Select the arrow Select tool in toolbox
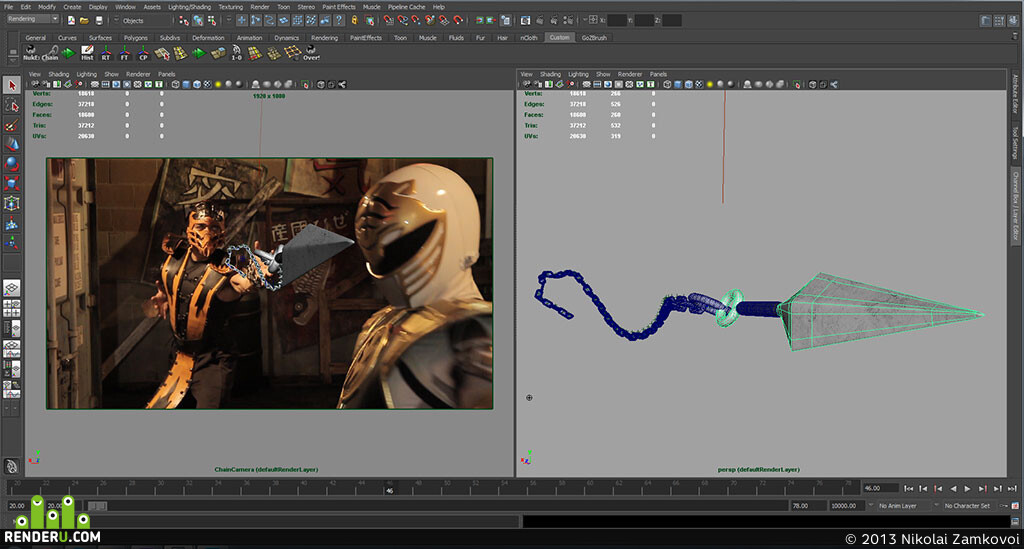Image resolution: width=1024 pixels, height=549 pixels. 11,85
